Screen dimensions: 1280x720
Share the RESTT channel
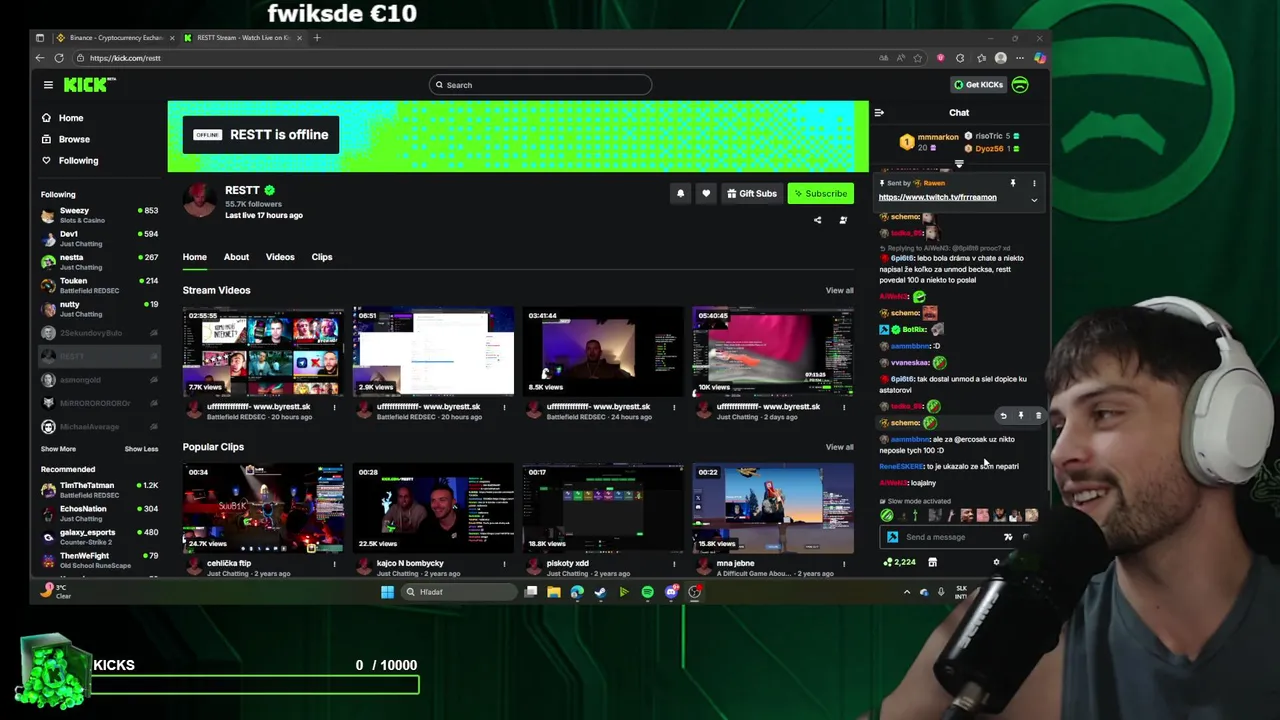point(817,220)
